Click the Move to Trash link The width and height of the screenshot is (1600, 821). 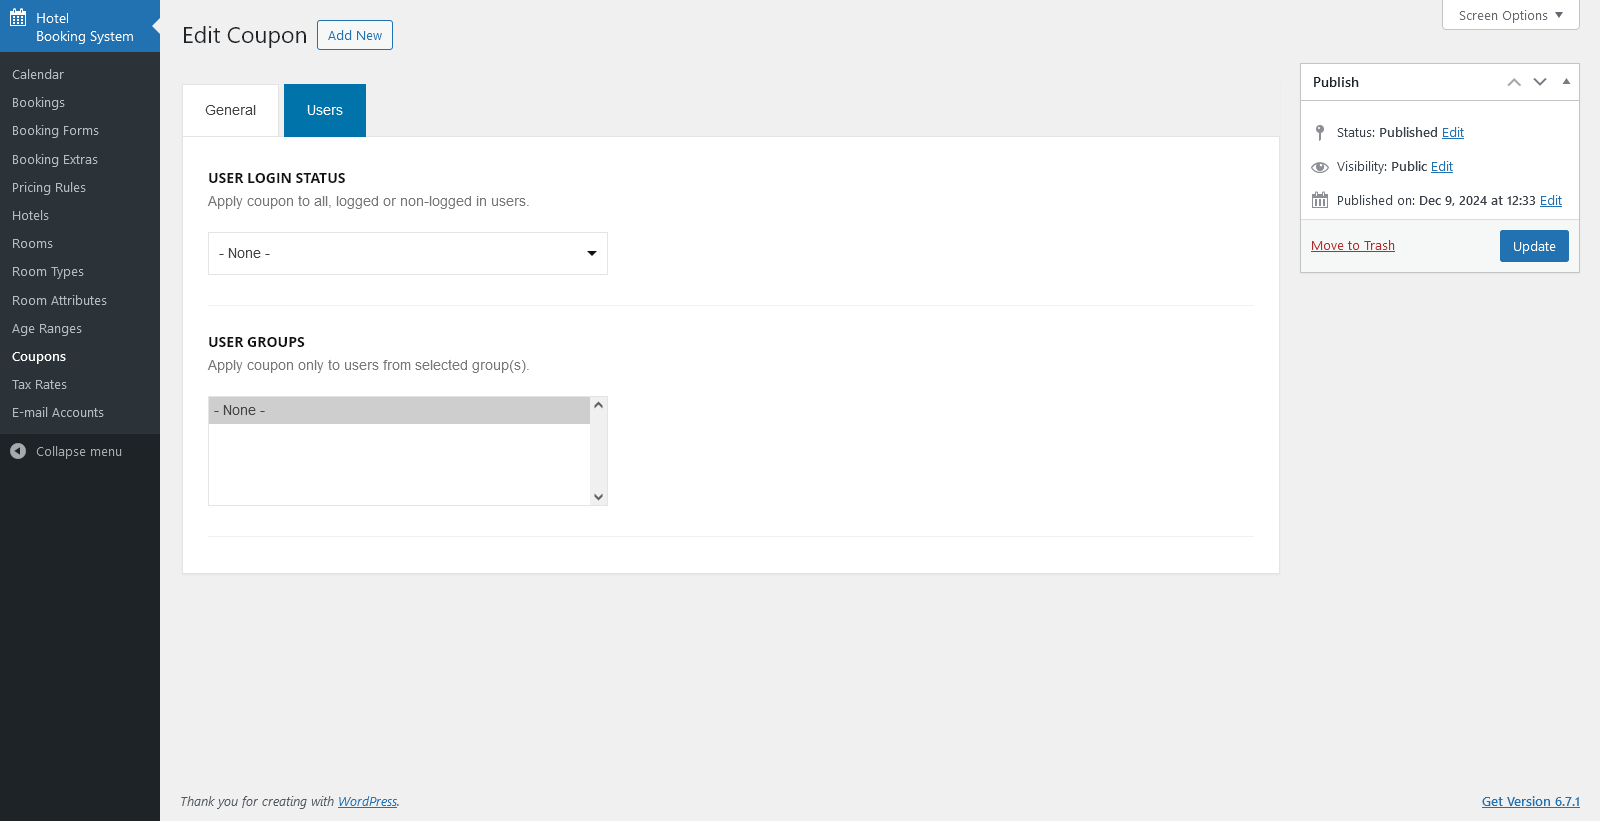(x=1352, y=246)
